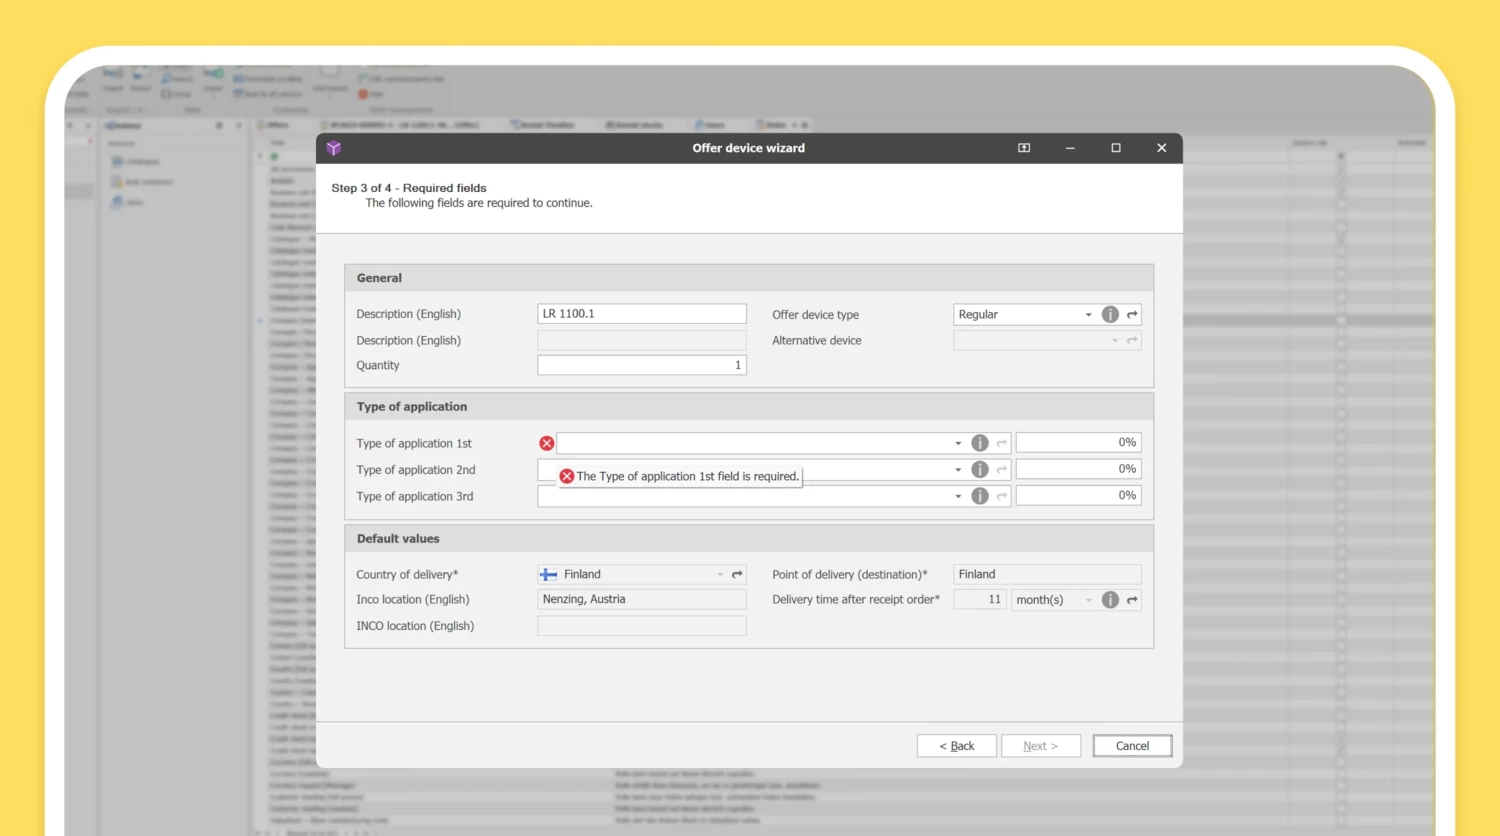Click the Inco location field with Nenzing, Austria
Viewport: 1500px width, 836px height.
point(641,599)
